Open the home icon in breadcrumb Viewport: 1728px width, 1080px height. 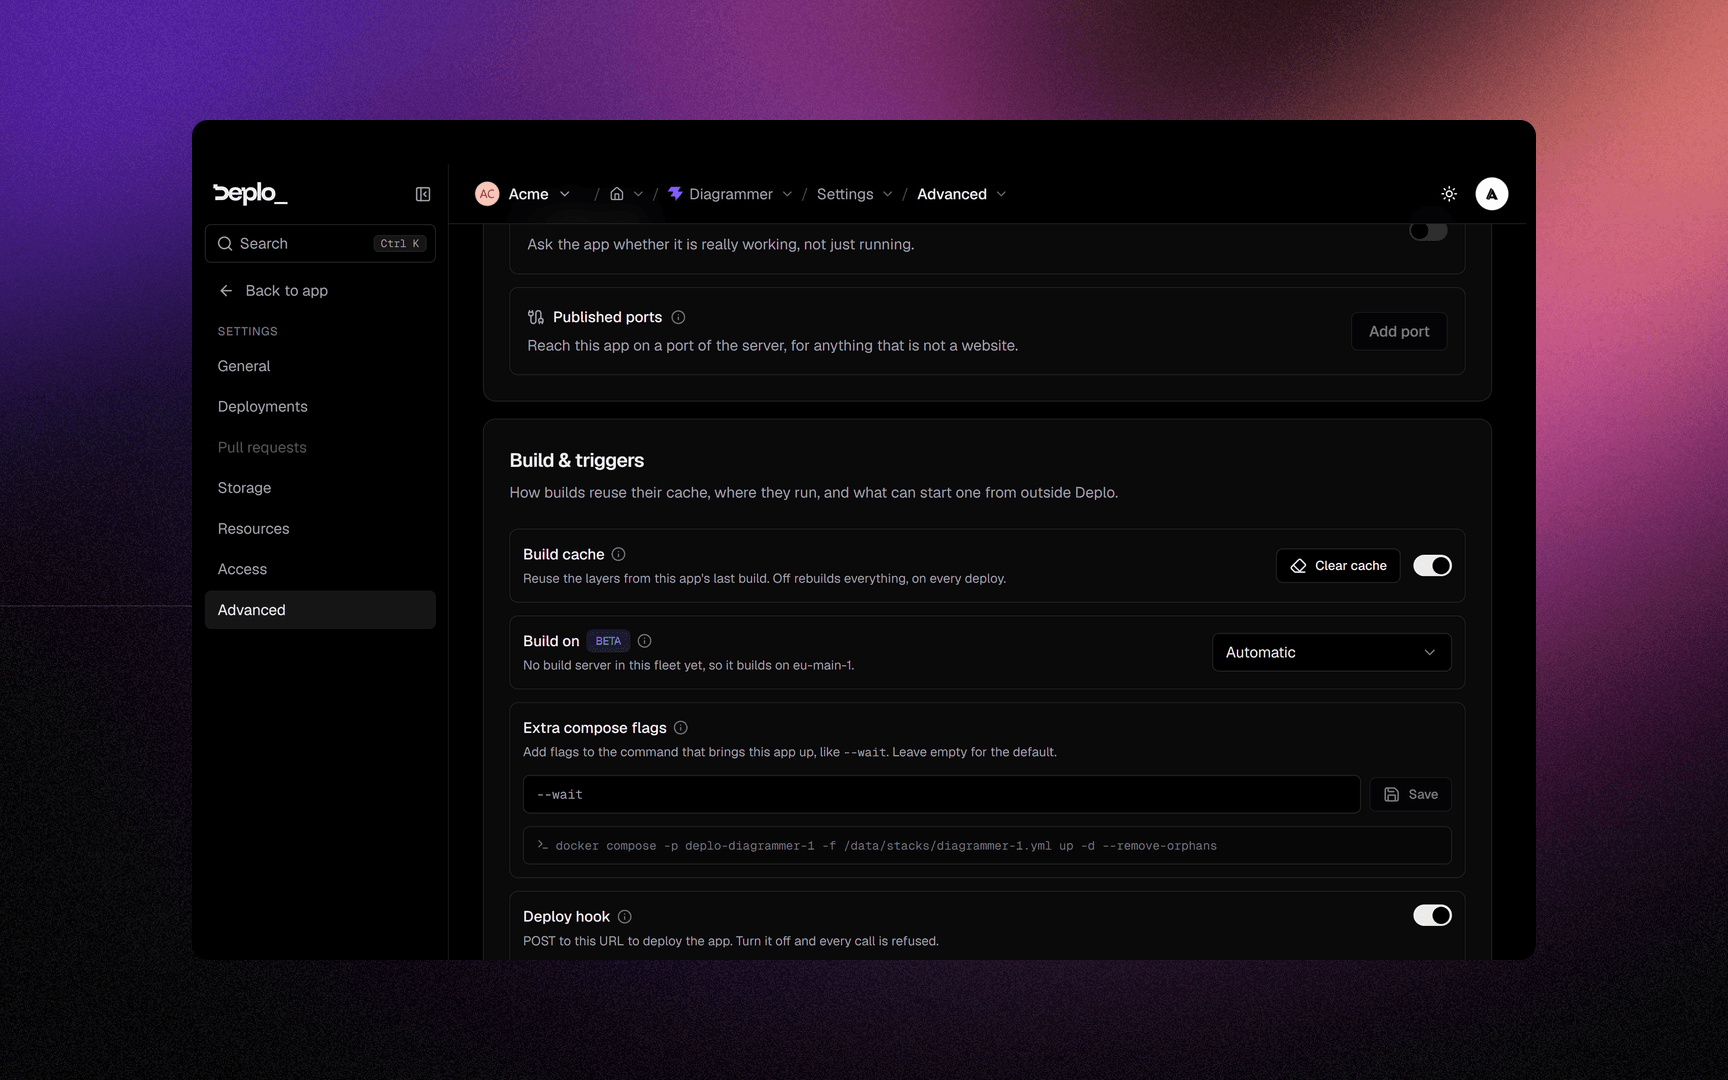click(617, 194)
